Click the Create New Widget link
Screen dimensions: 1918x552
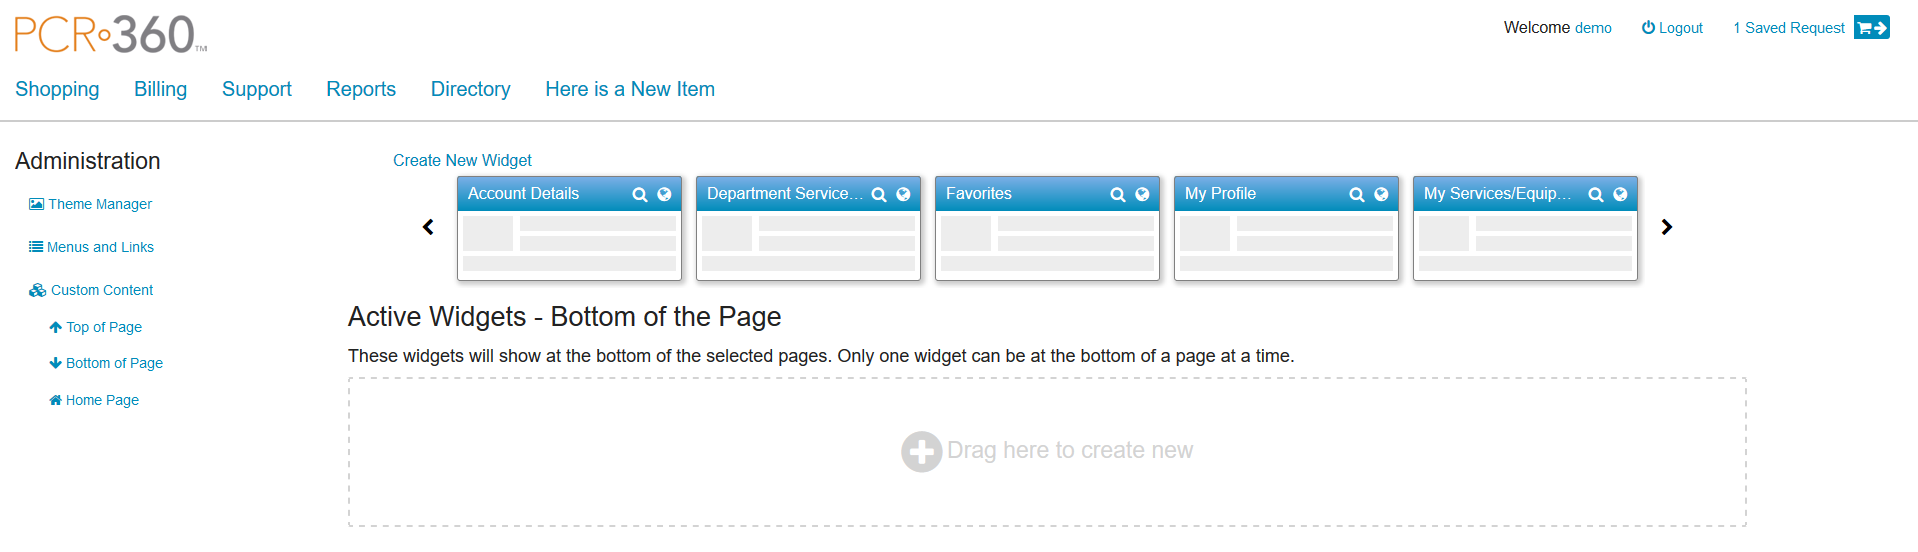(462, 160)
